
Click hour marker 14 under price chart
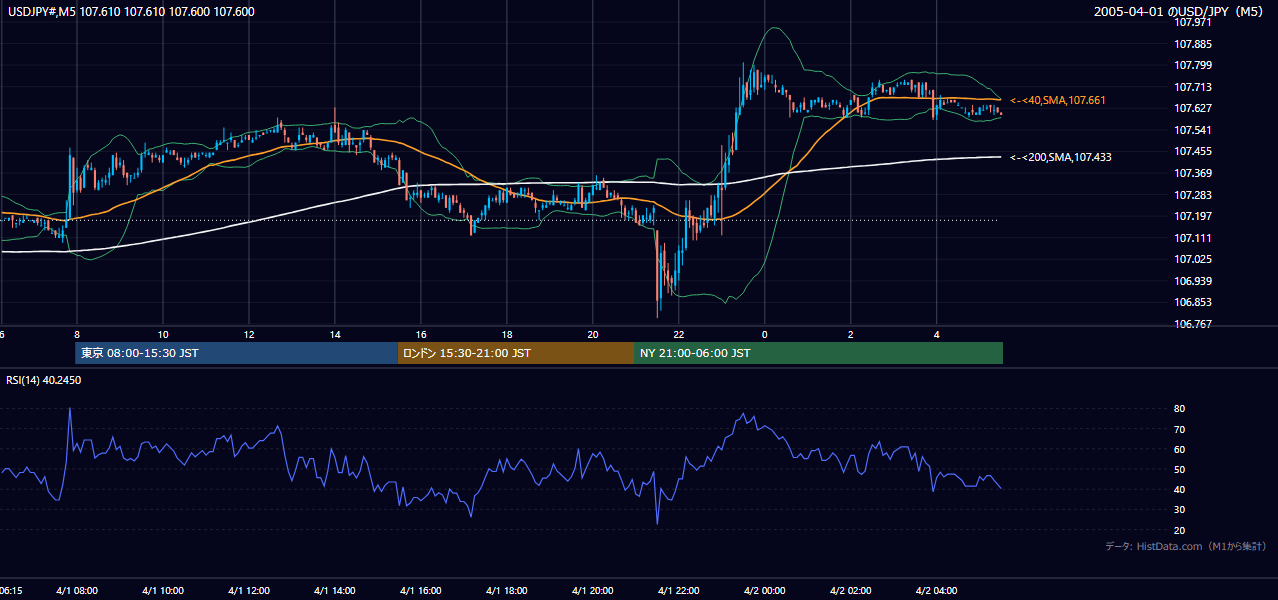(x=335, y=334)
